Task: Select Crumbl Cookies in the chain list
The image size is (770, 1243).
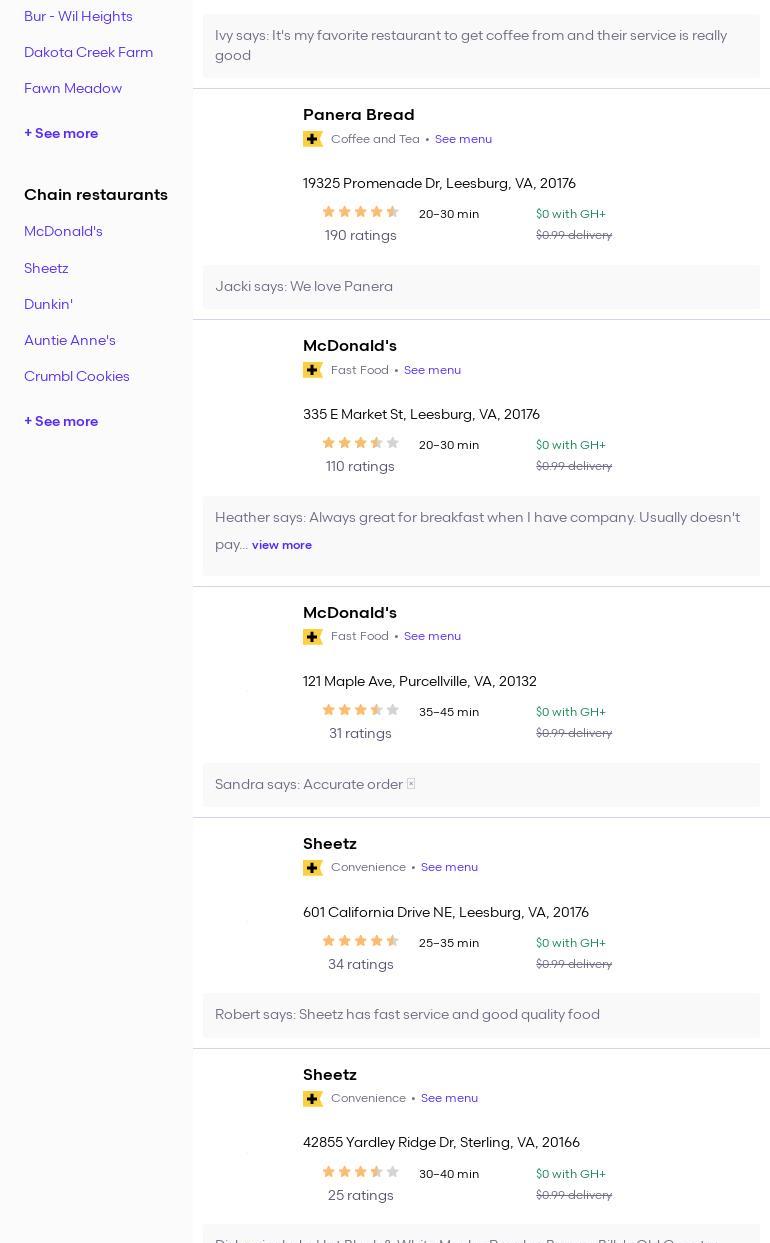Action: [x=77, y=376]
